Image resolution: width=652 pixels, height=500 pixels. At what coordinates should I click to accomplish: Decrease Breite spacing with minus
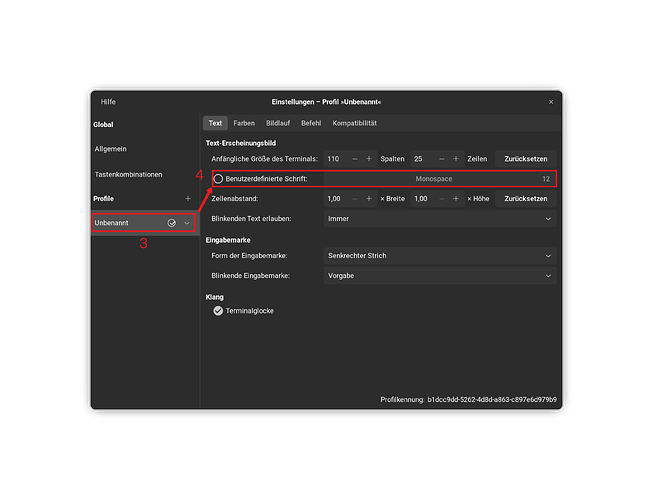tap(355, 199)
